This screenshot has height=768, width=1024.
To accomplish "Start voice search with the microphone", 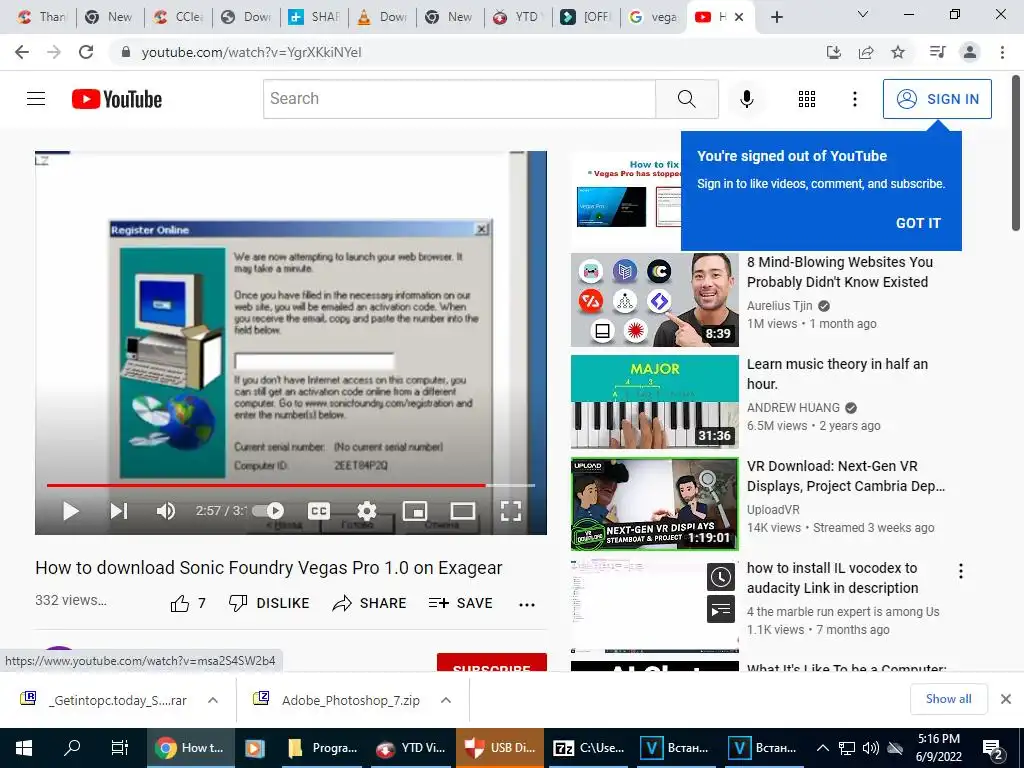I will (746, 99).
